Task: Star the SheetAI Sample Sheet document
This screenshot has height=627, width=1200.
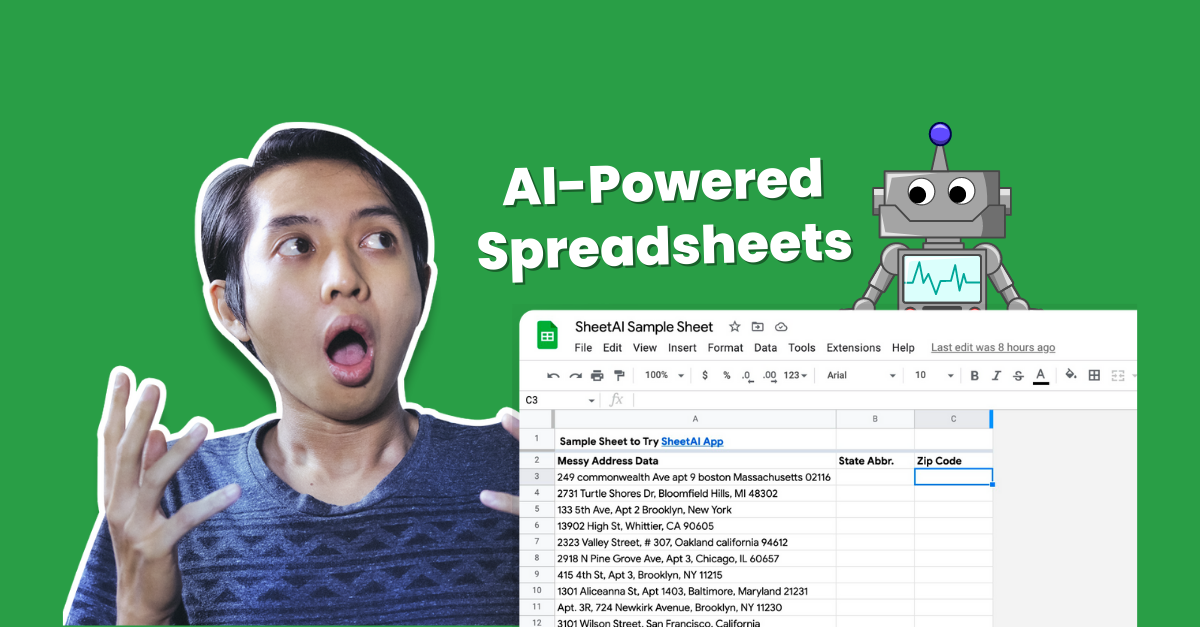Action: [734, 327]
